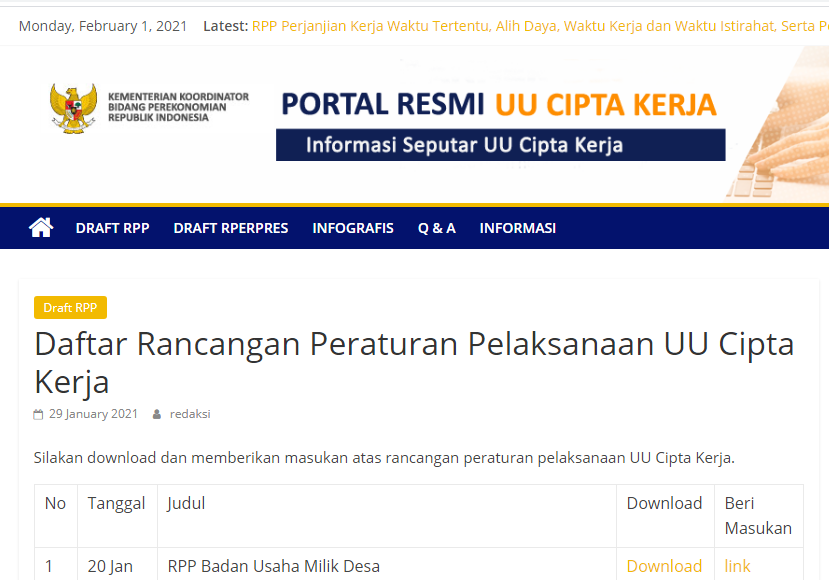Click the 29 January 2021 post date
The width and height of the screenshot is (829, 580).
93,414
